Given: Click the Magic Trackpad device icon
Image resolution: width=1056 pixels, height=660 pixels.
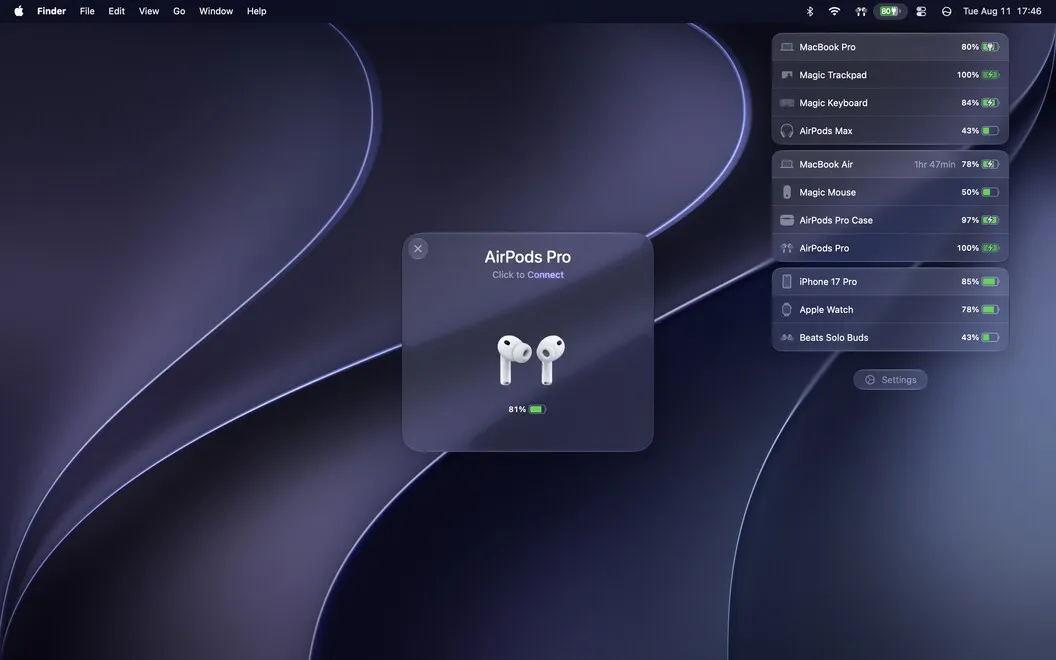Looking at the screenshot, I should (x=787, y=75).
